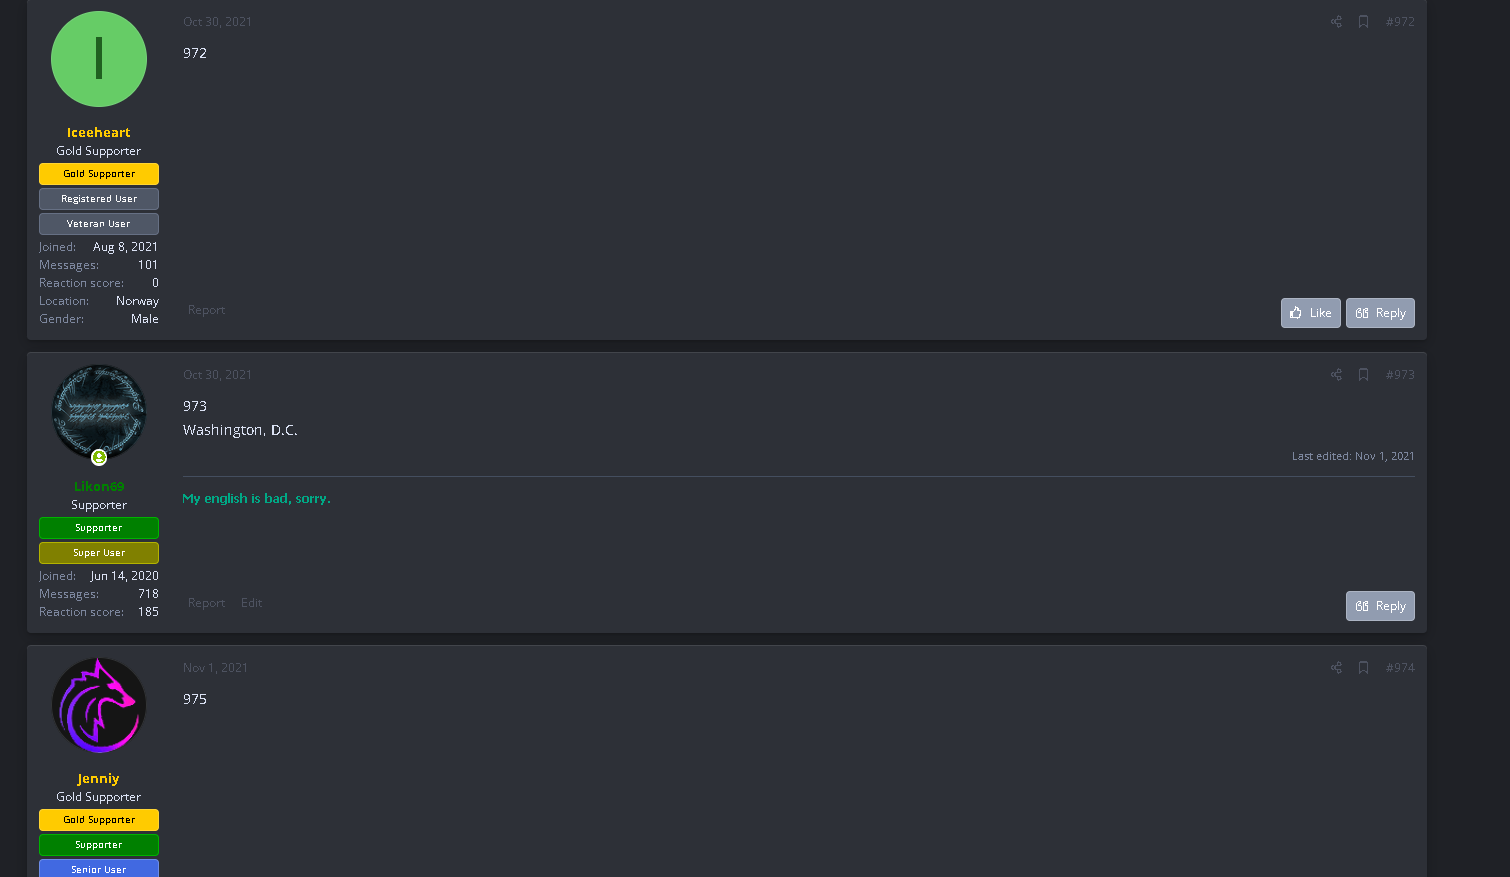The width and height of the screenshot is (1510, 877).
Task: Edit the Washington, D.C. post
Action: pos(251,603)
